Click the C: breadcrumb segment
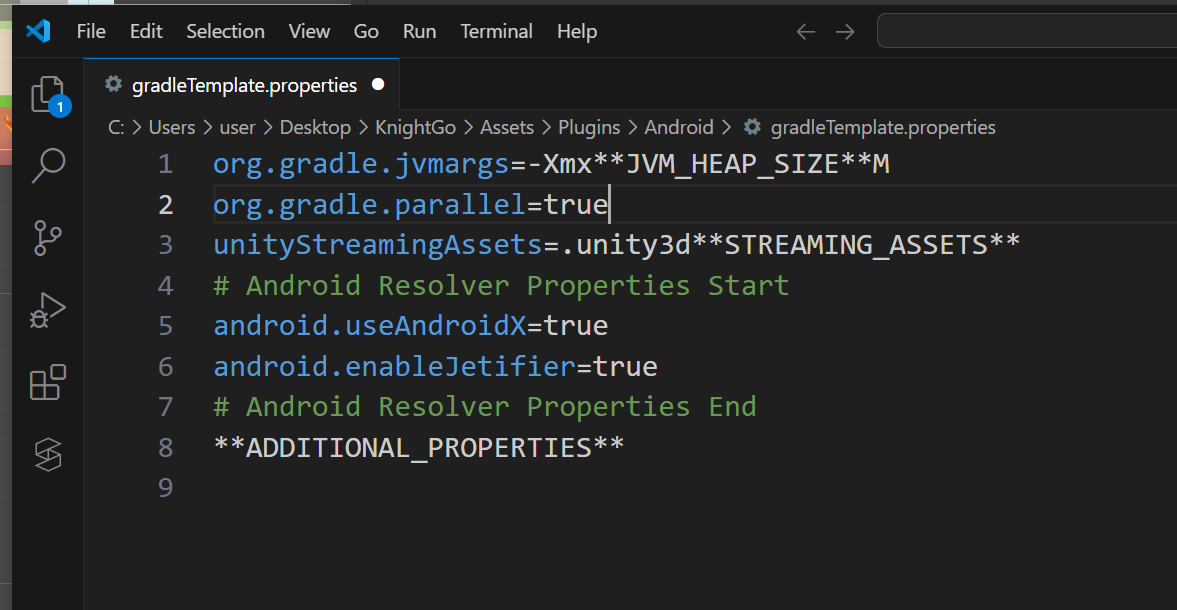Screen dimensions: 1177x610 (116, 128)
